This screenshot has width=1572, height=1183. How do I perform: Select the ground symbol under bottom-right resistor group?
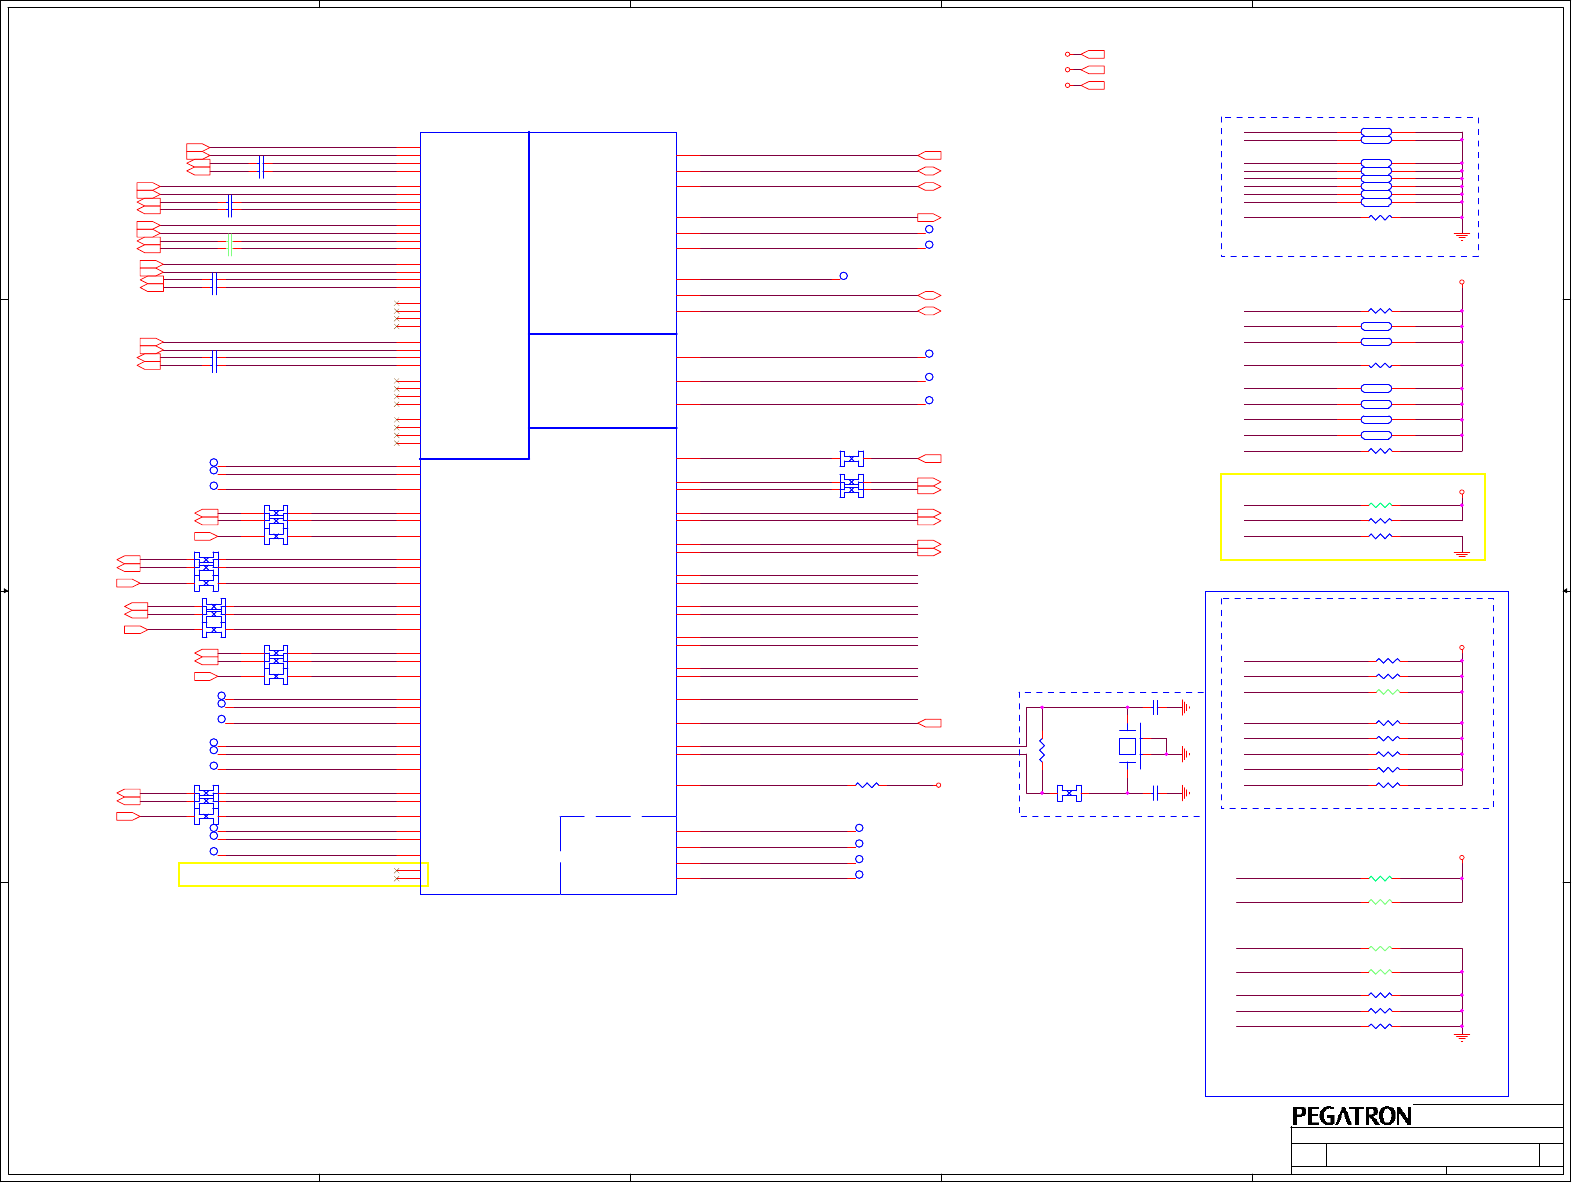[1462, 1037]
